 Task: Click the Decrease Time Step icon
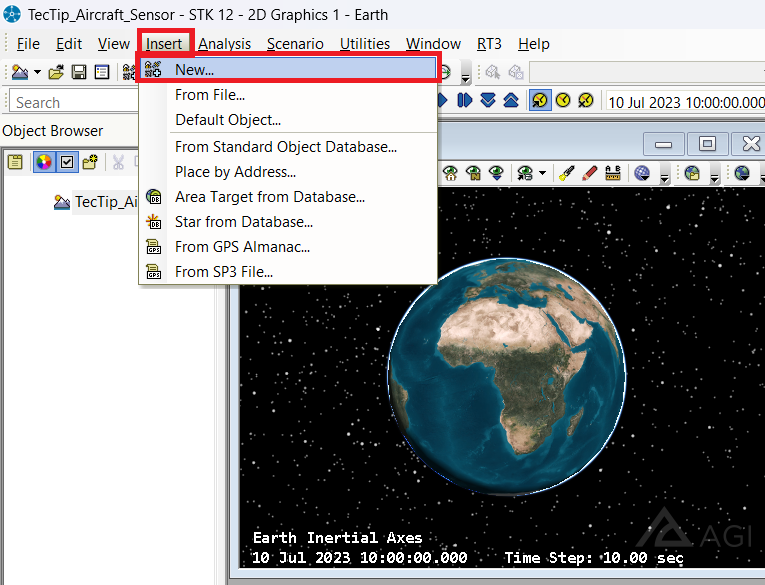488,101
